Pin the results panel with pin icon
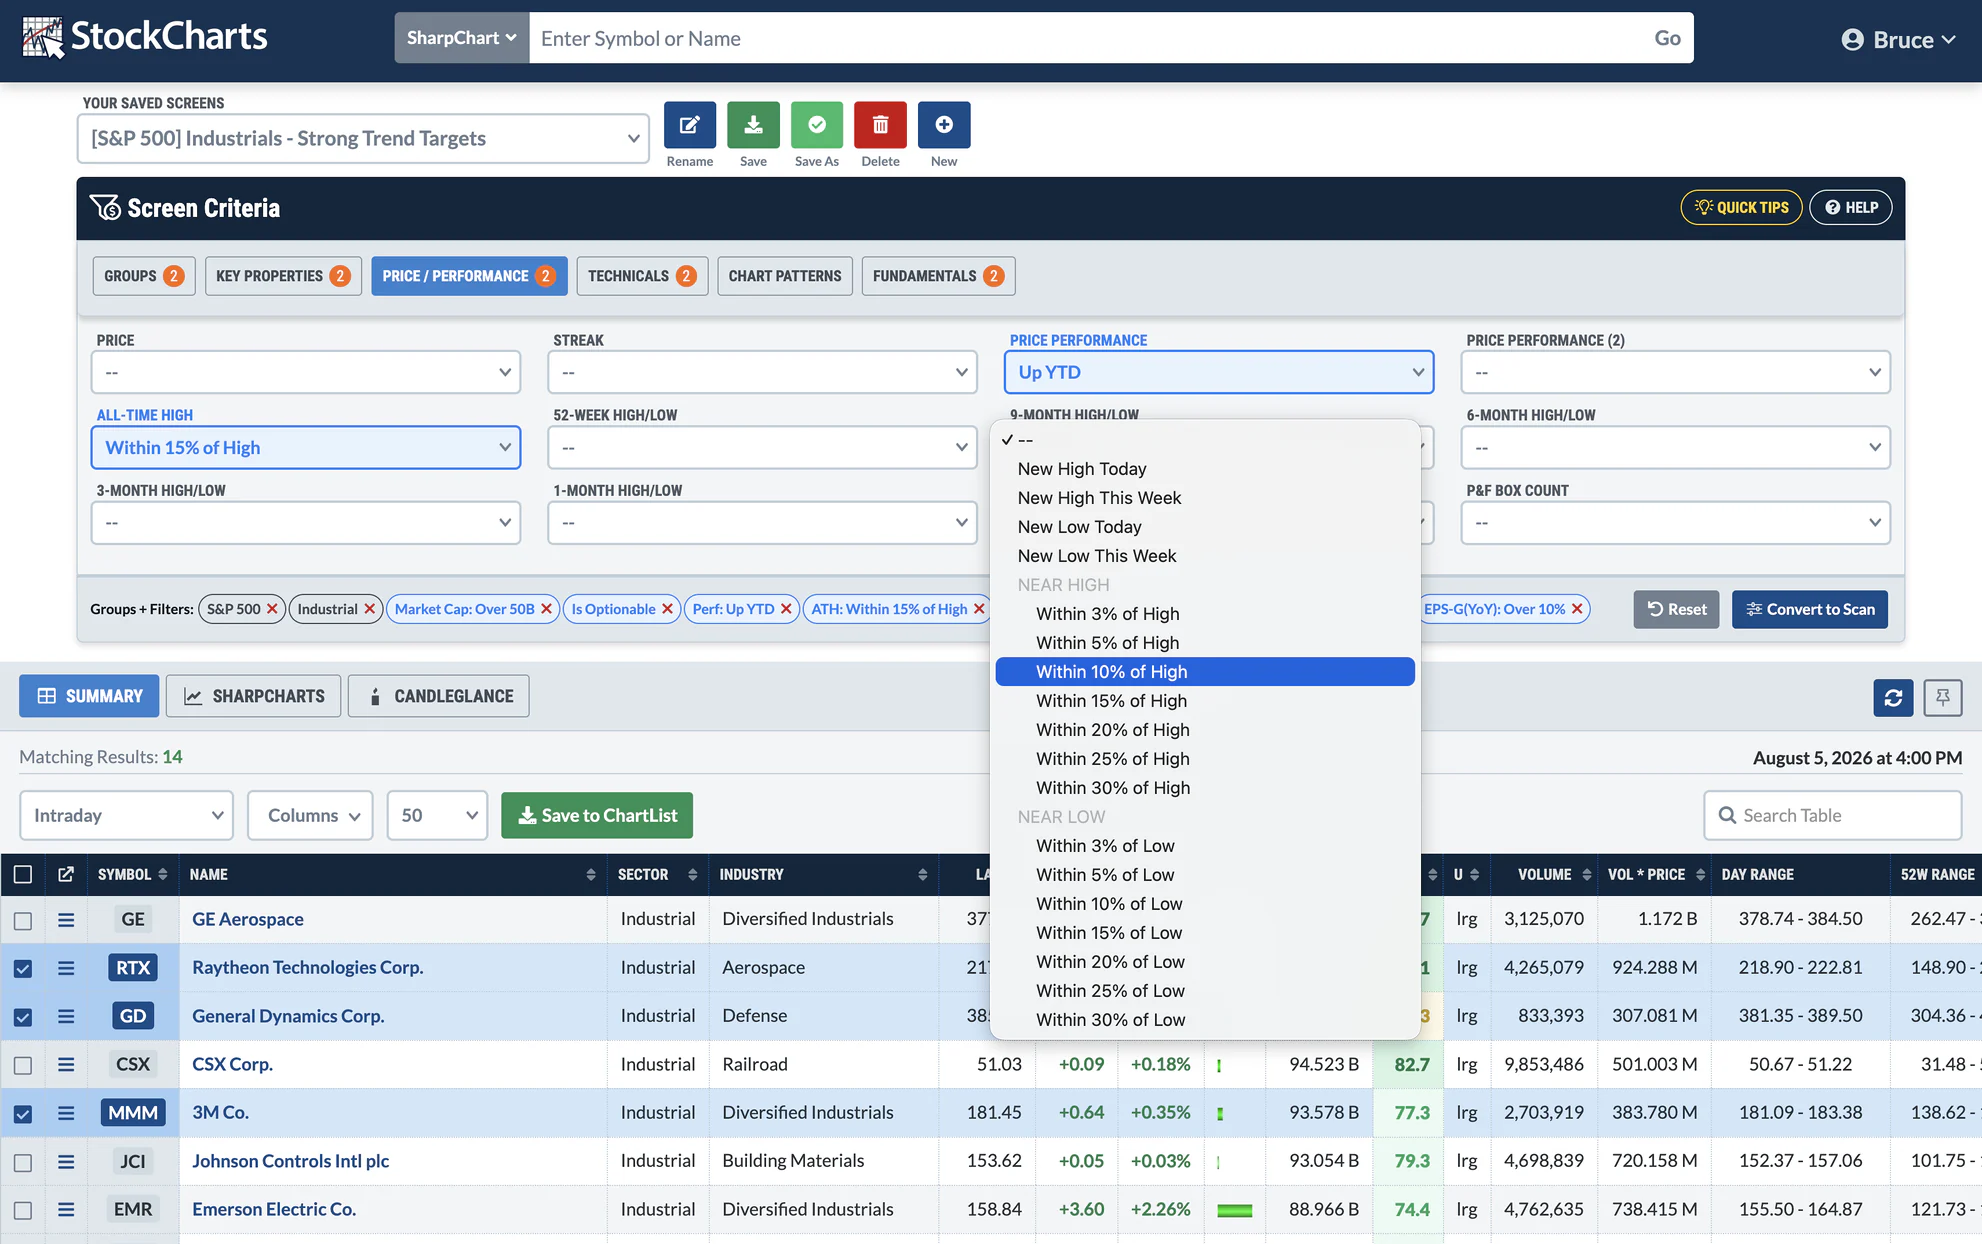 point(1942,697)
